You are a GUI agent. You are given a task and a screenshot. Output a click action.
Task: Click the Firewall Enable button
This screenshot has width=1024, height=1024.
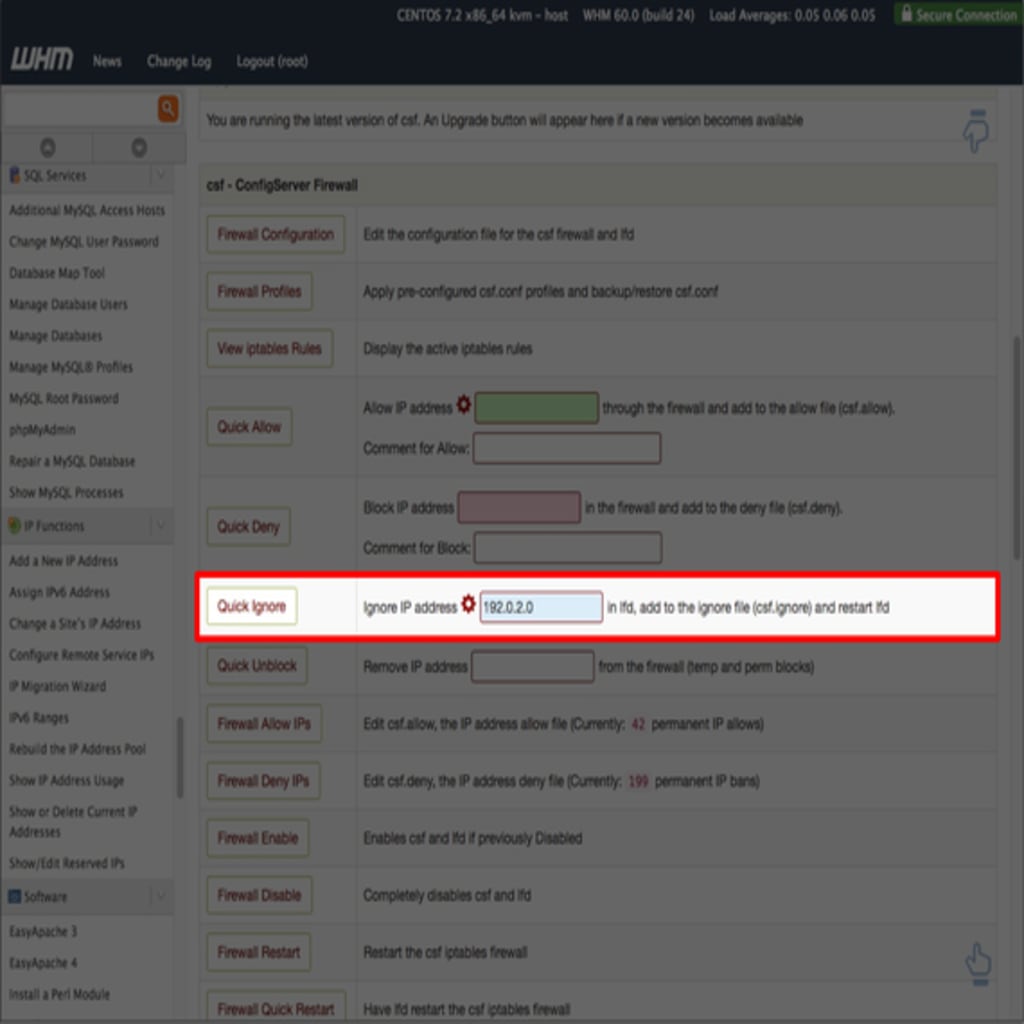click(258, 838)
